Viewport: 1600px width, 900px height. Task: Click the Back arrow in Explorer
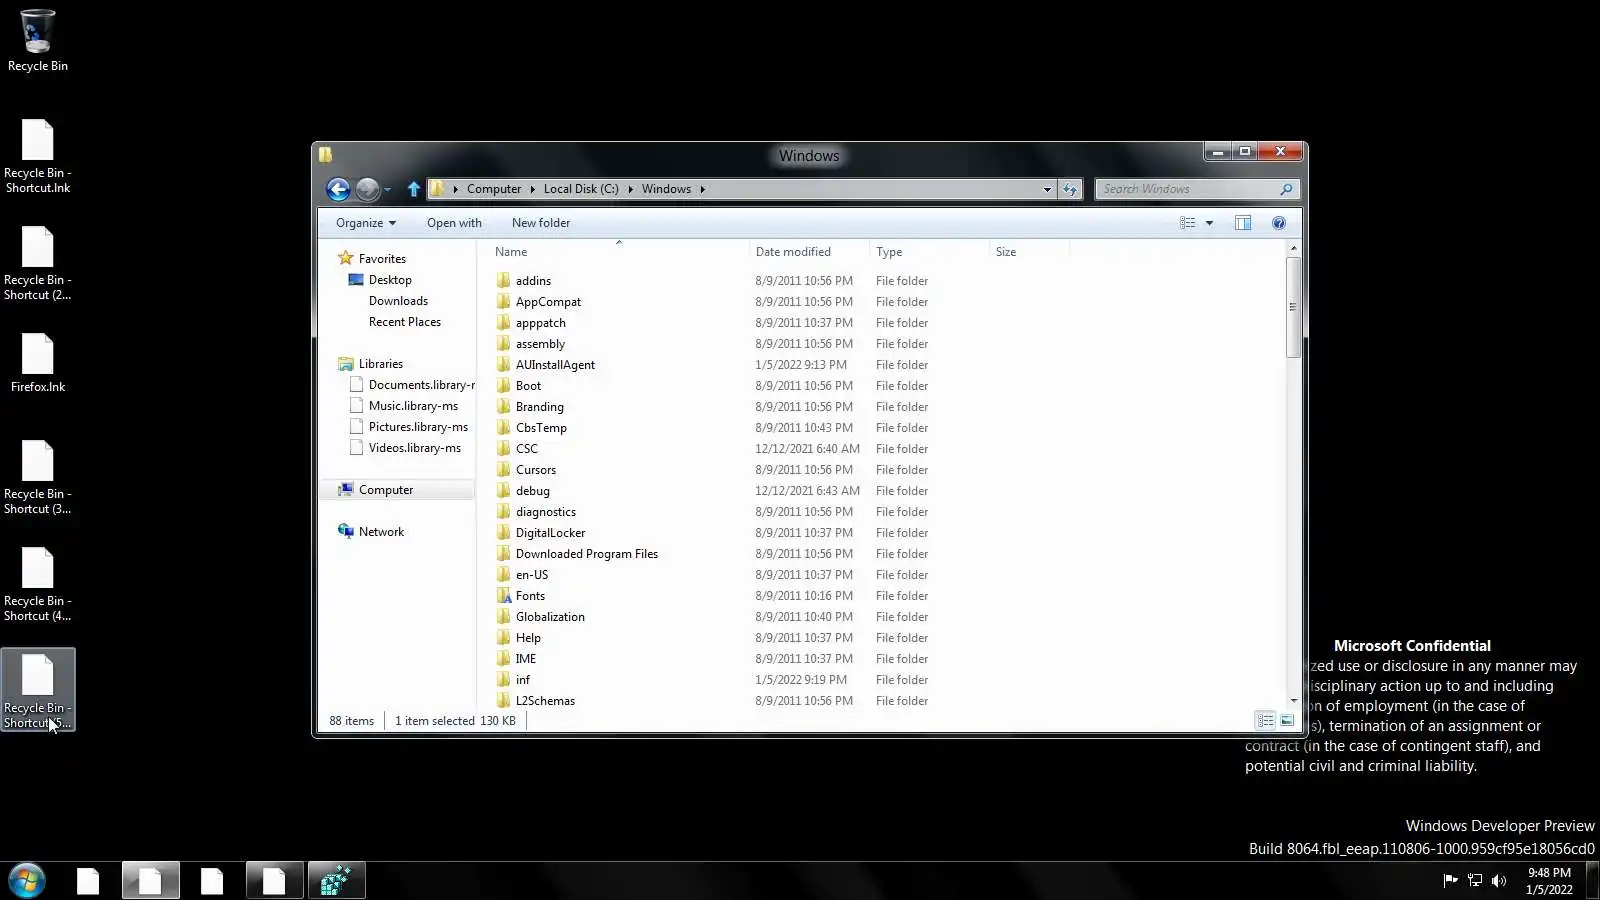(x=338, y=189)
